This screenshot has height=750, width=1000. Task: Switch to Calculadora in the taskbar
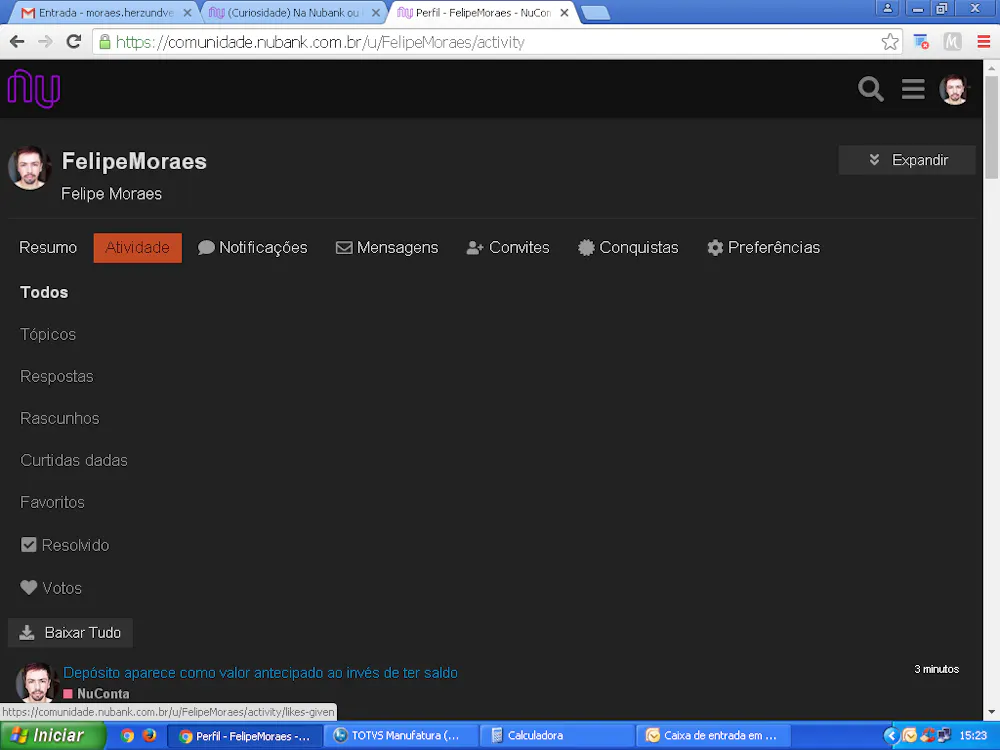[557, 736]
